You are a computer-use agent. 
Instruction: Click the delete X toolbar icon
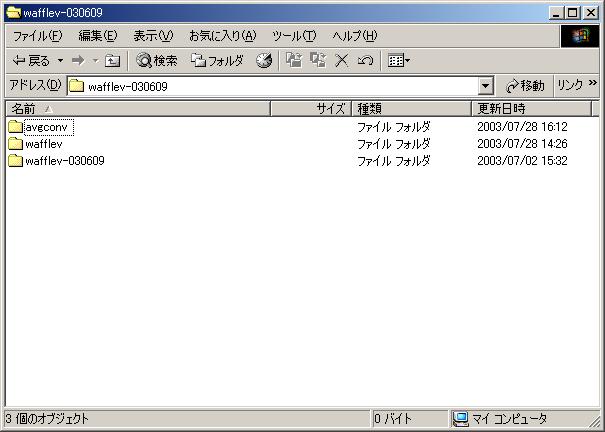click(x=341, y=61)
